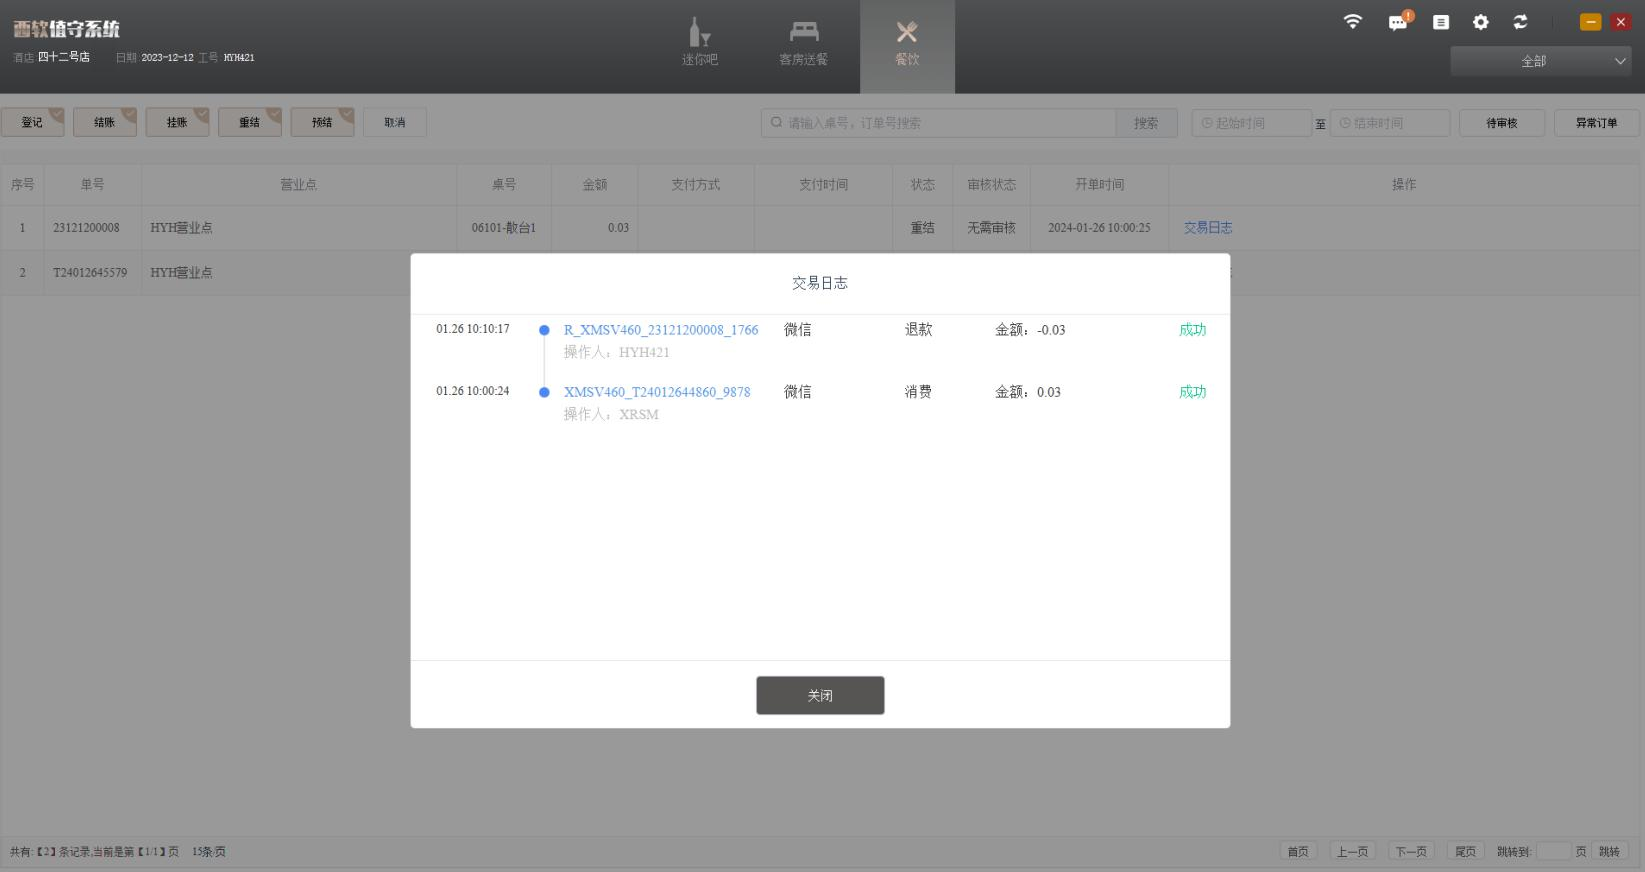
Task: Expand the 全部 dropdown
Action: tap(1540, 61)
